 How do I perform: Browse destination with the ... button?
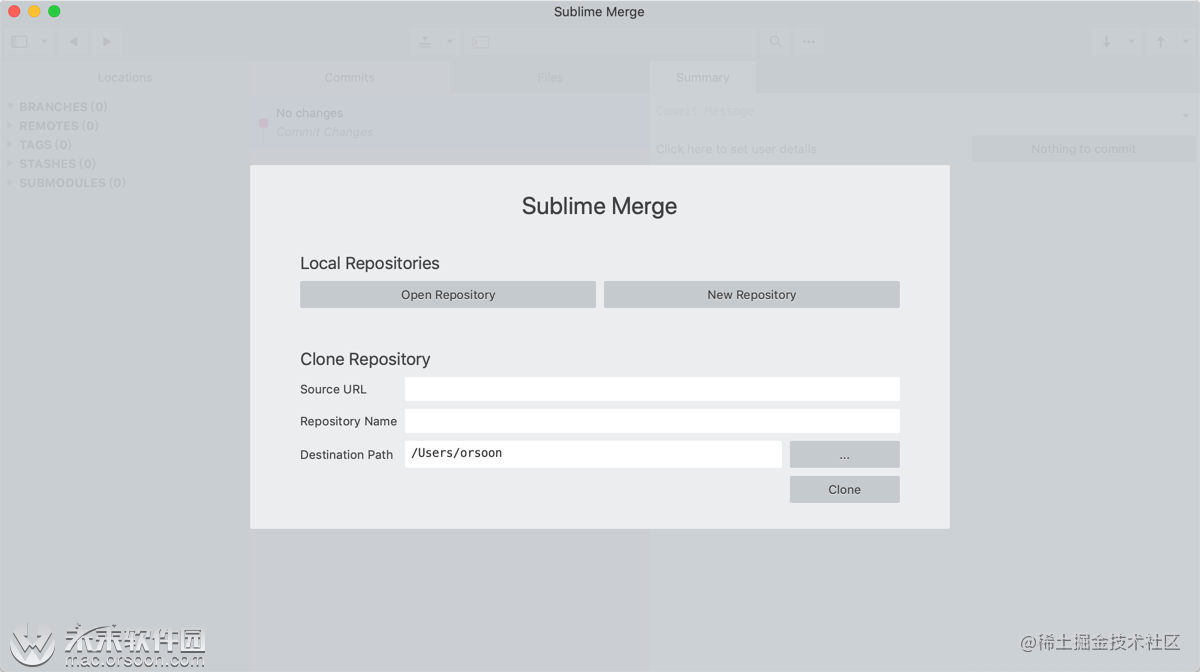(845, 455)
